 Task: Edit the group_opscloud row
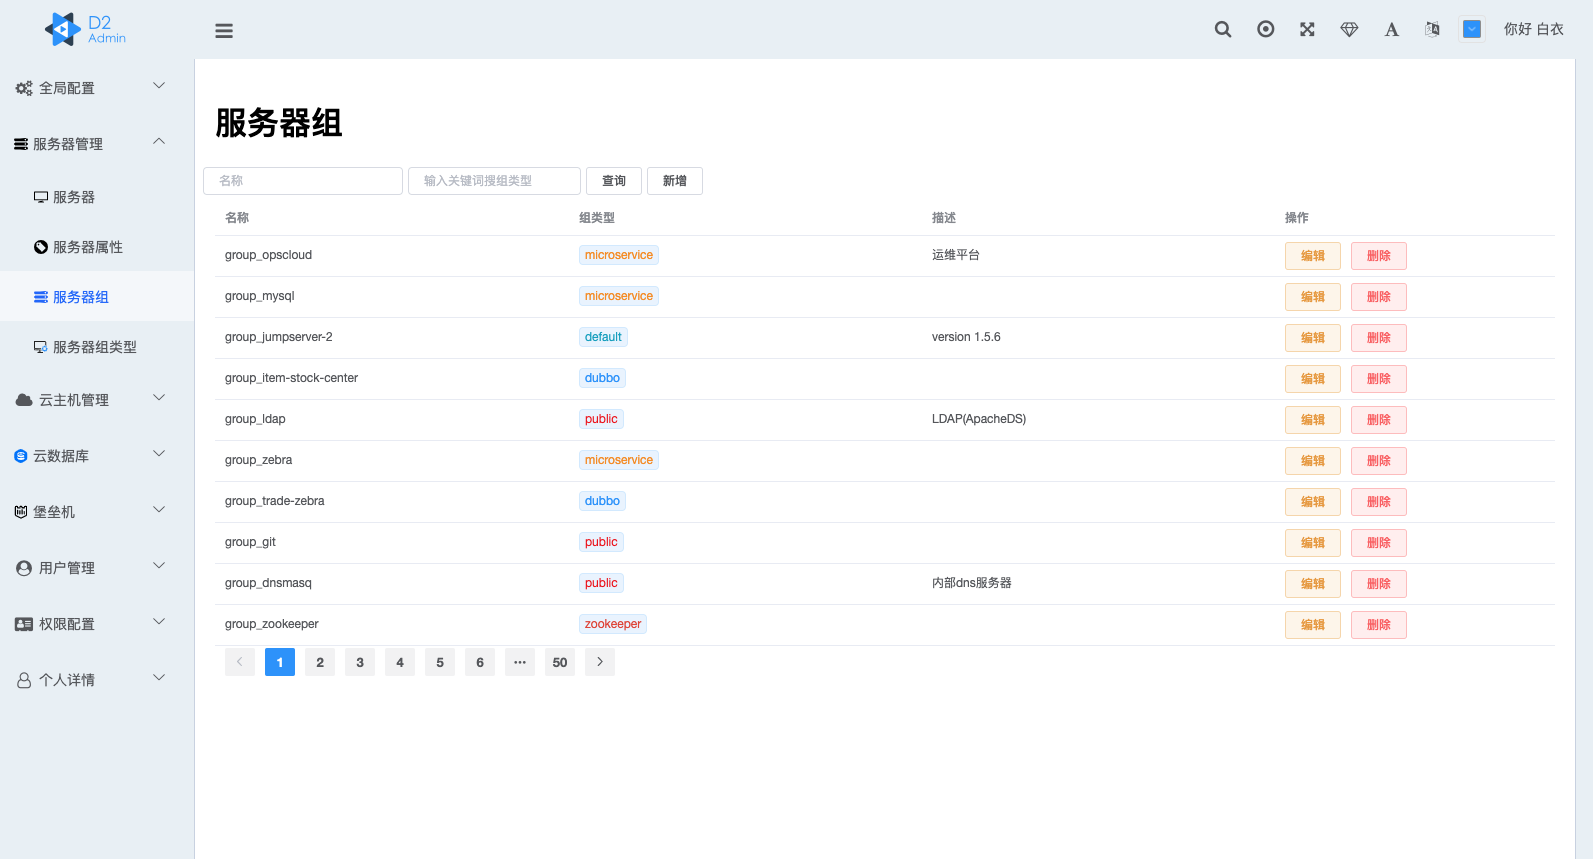click(1312, 256)
